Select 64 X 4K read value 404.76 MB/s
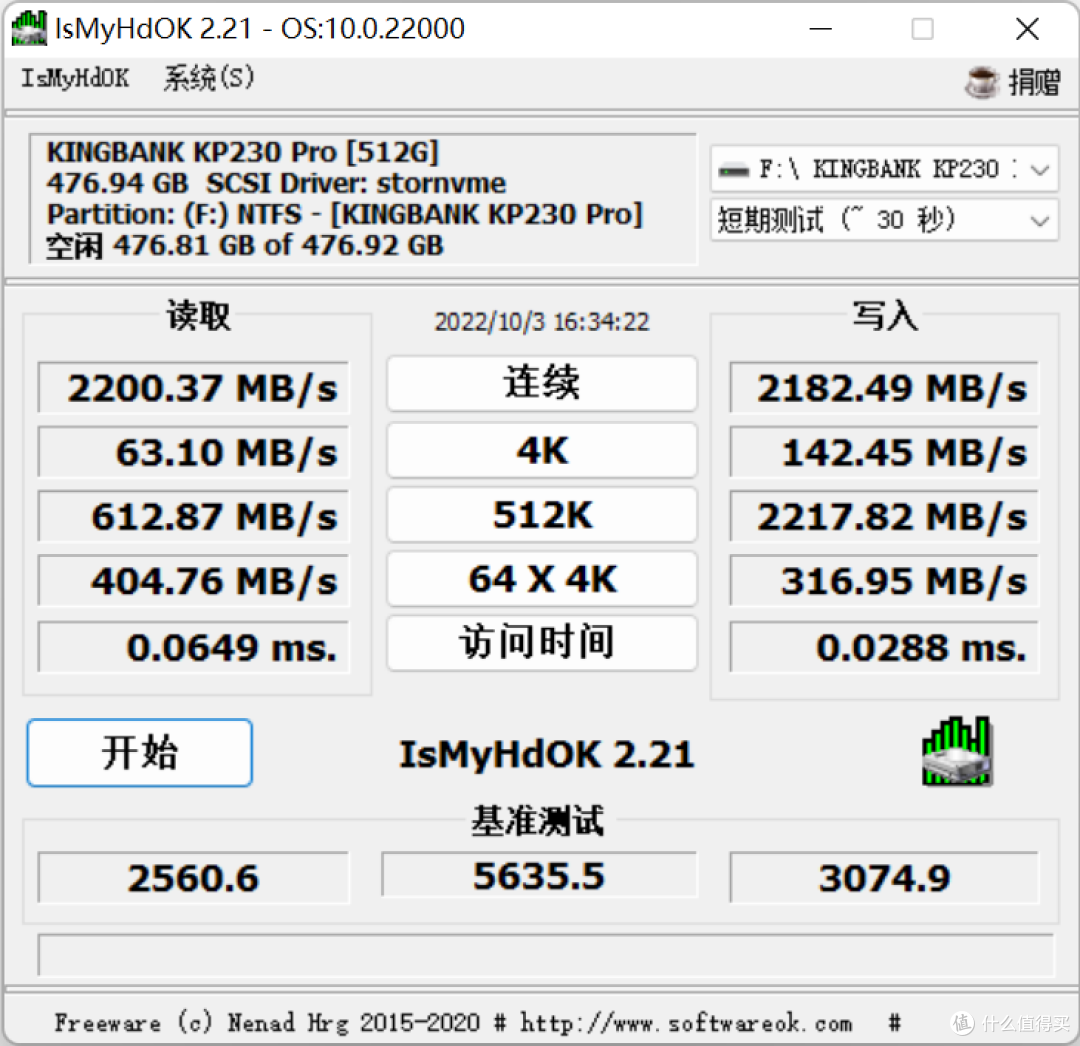This screenshot has width=1080, height=1046. click(194, 580)
